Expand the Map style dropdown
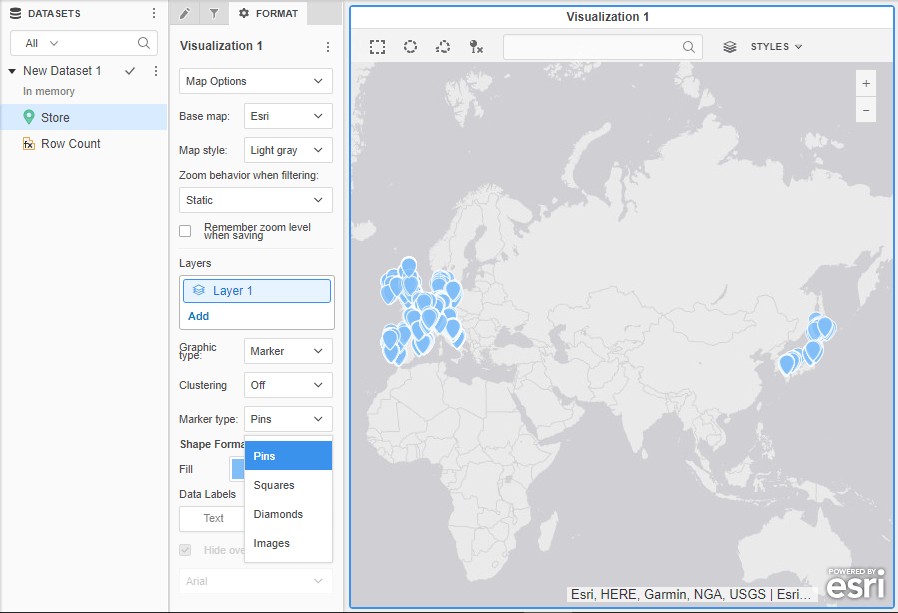This screenshot has width=898, height=613. click(288, 150)
